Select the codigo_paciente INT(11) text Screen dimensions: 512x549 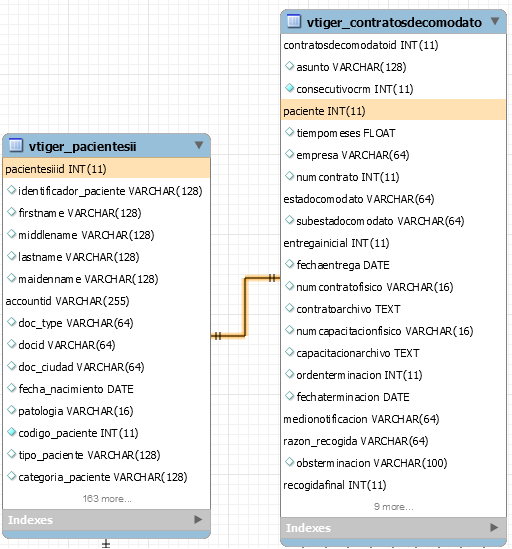(78, 433)
